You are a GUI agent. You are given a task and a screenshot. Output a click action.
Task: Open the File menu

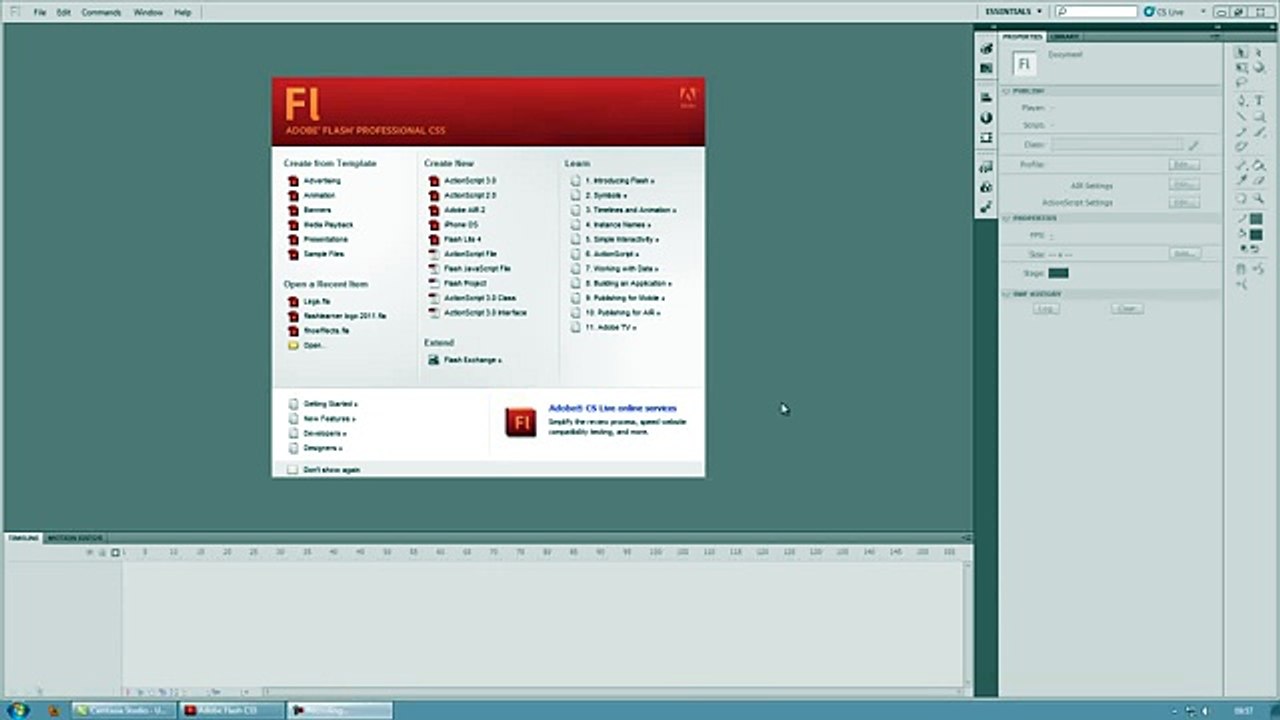click(x=40, y=12)
